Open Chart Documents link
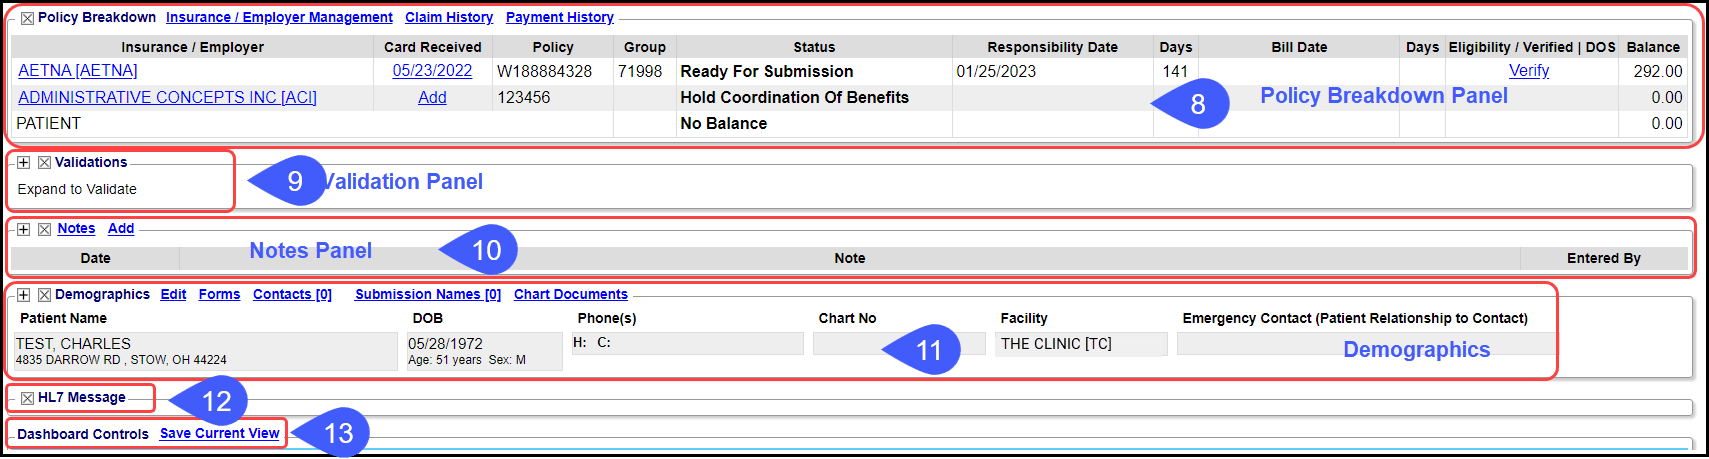This screenshot has width=1709, height=459. pos(571,295)
